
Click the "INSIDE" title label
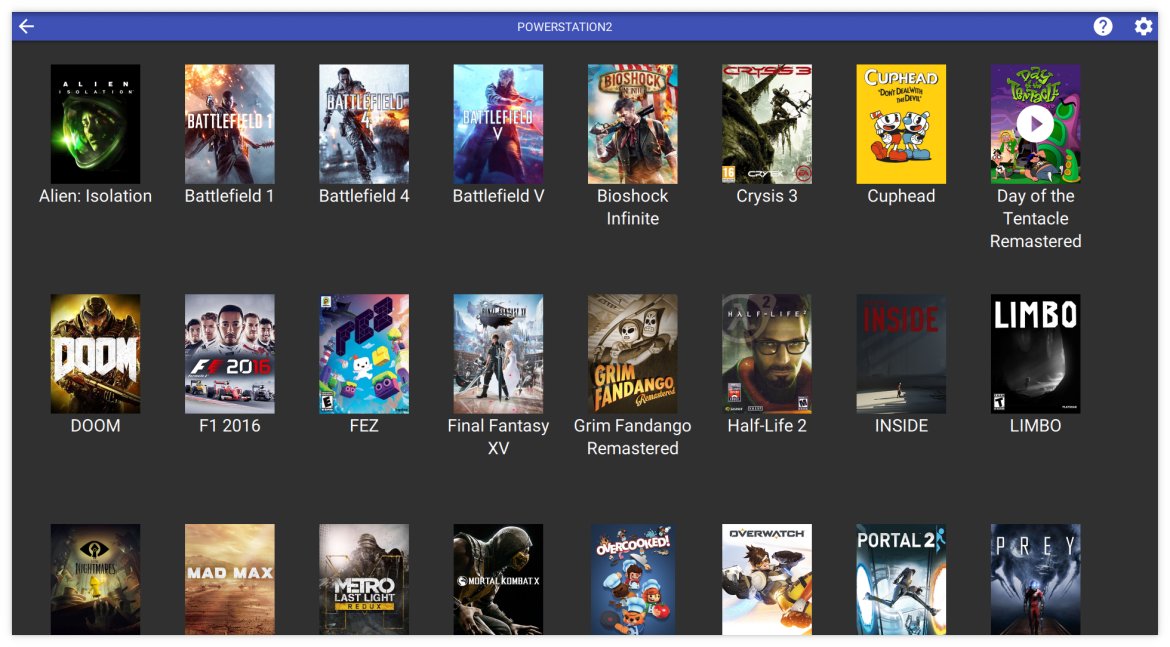(x=901, y=426)
